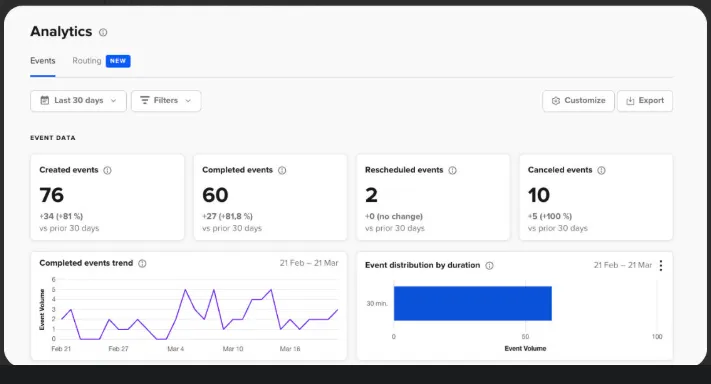Open the Last 30 days date dropdown
Image resolution: width=711 pixels, height=384 pixels.
pos(78,101)
